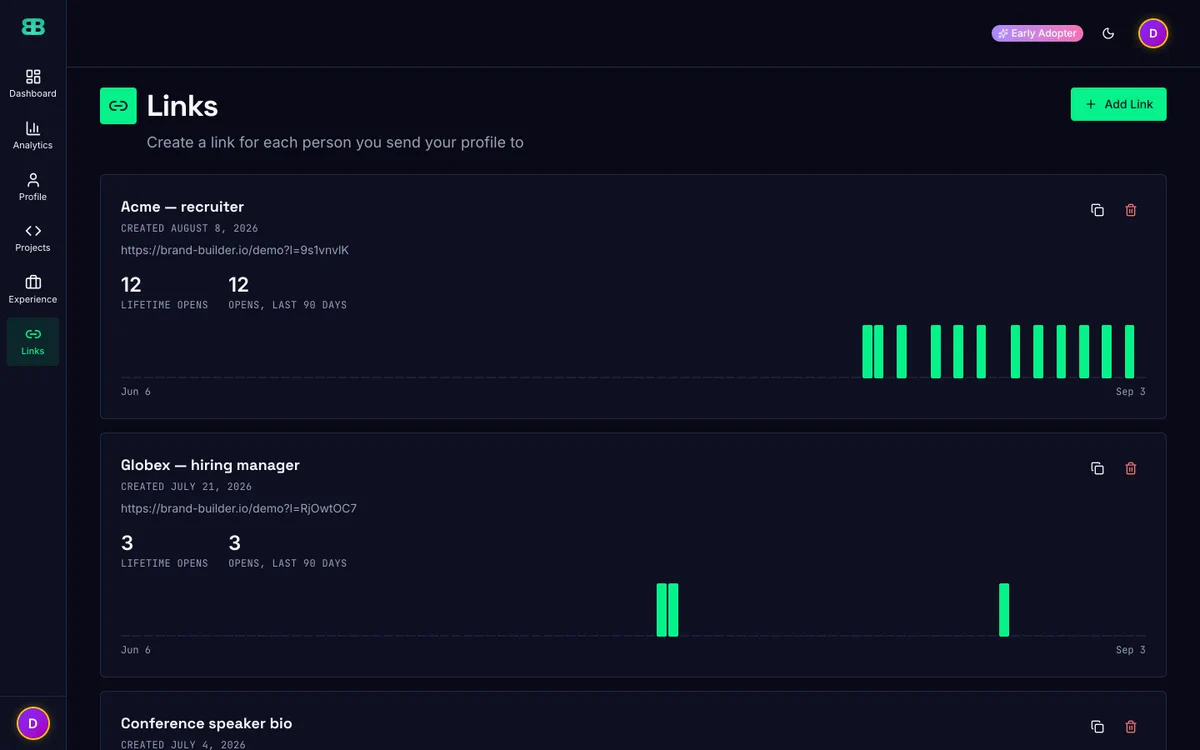Viewport: 1200px width, 750px height.
Task: Click the Globex — hiring manager title
Action: pos(210,465)
